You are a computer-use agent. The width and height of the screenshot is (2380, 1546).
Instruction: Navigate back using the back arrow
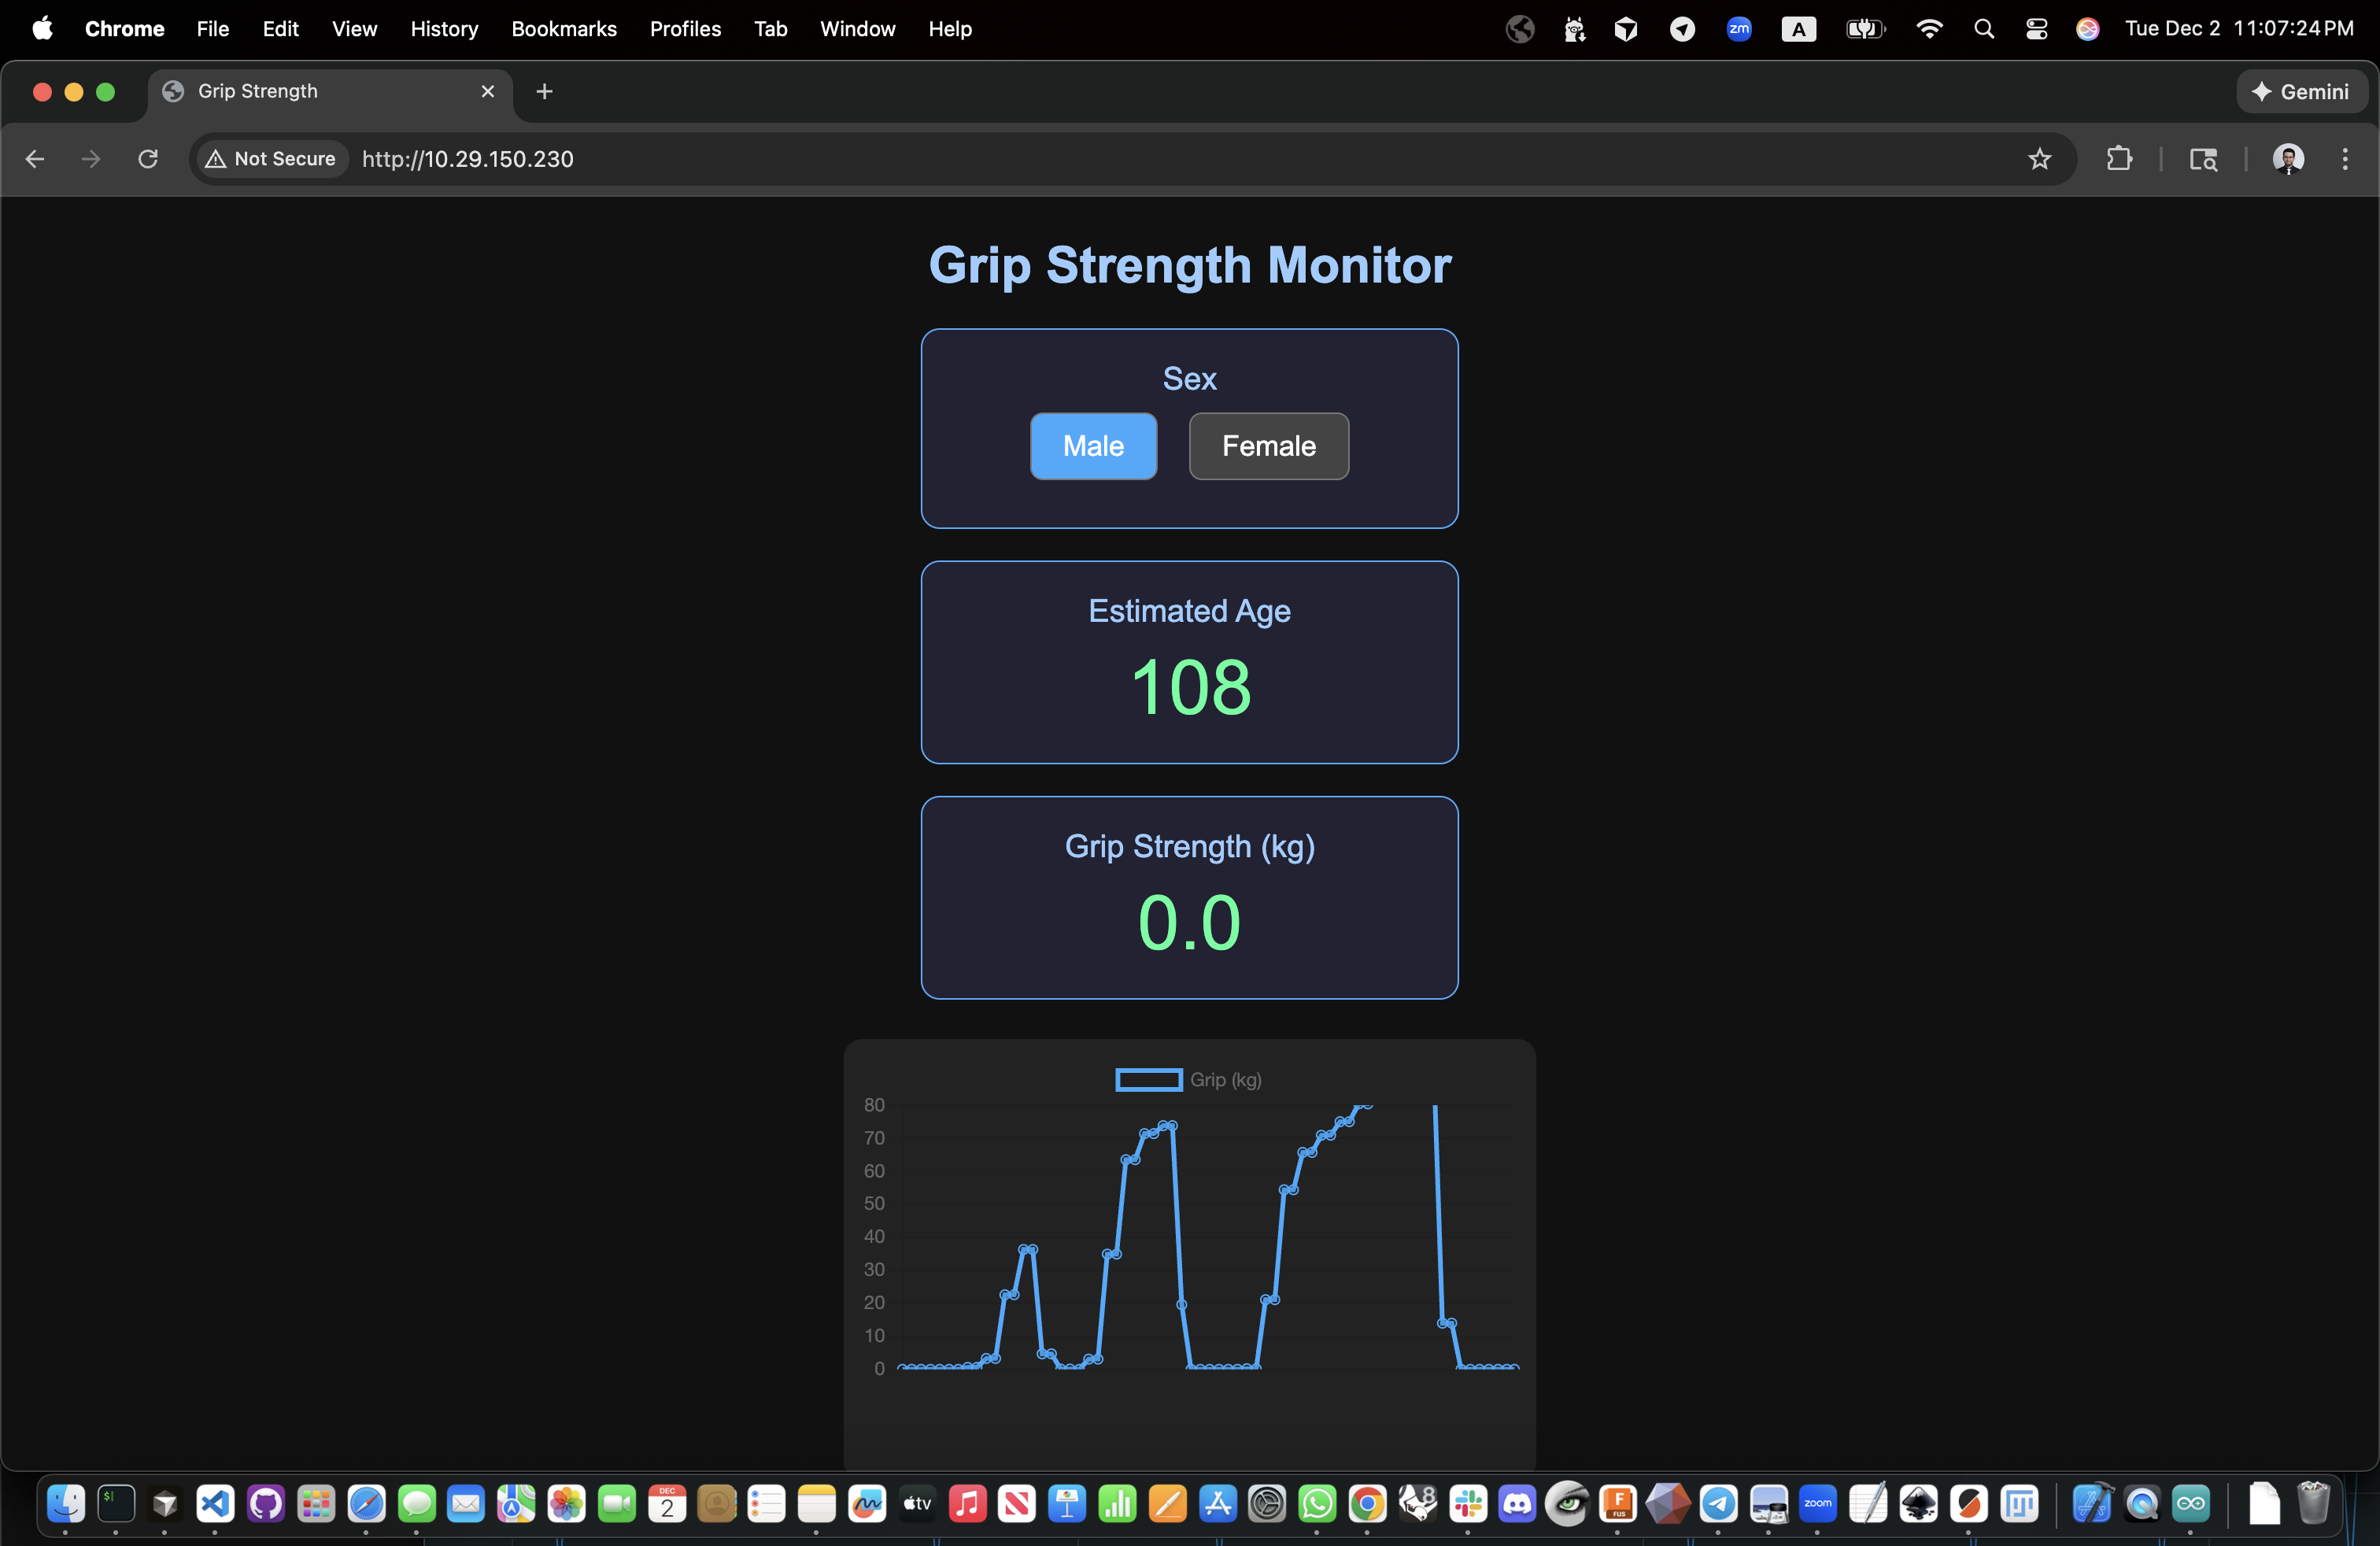coord(34,159)
